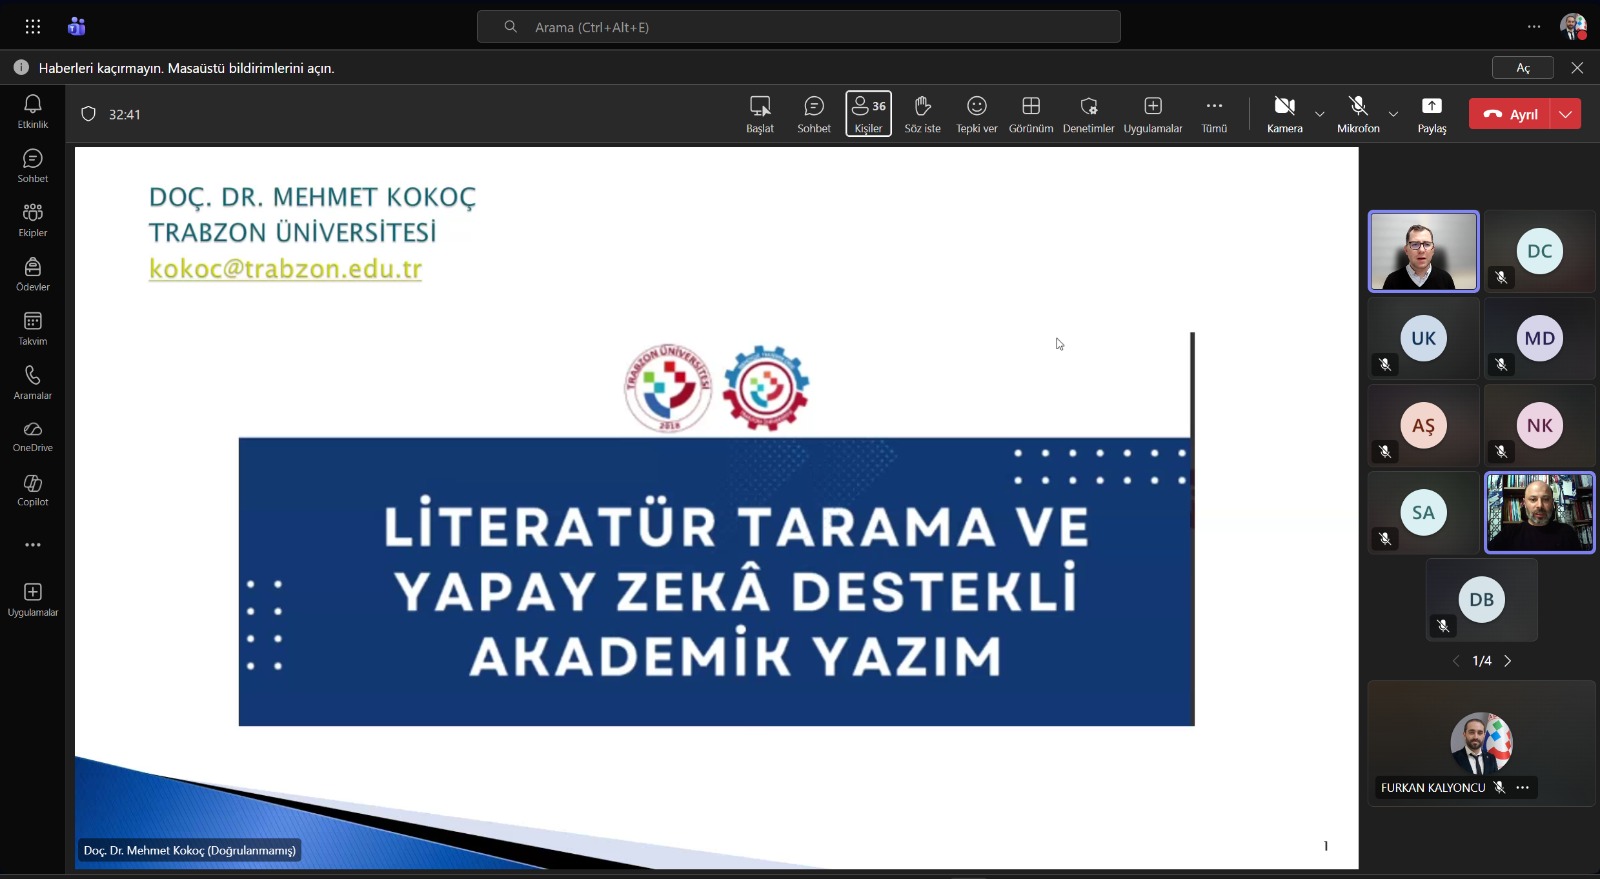Click the Paylaş share screen icon

[x=1431, y=114]
